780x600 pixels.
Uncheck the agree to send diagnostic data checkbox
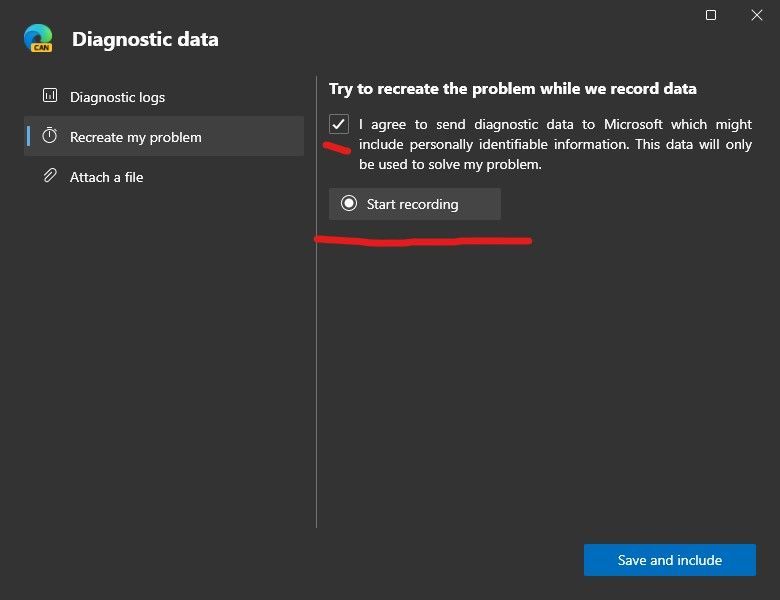click(339, 125)
